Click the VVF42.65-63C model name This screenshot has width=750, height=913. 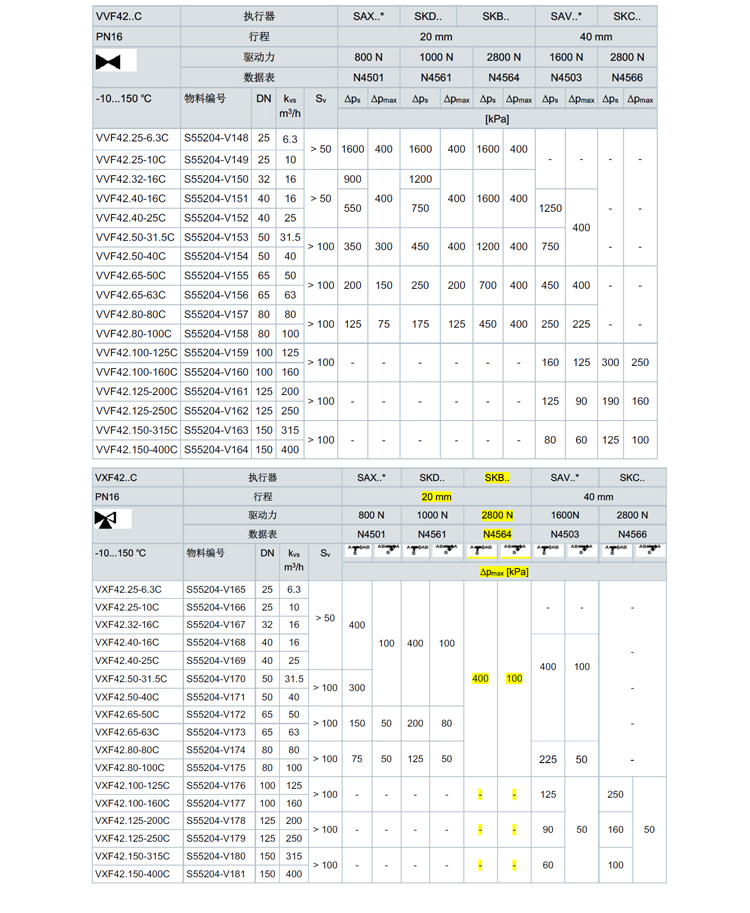tap(130, 295)
